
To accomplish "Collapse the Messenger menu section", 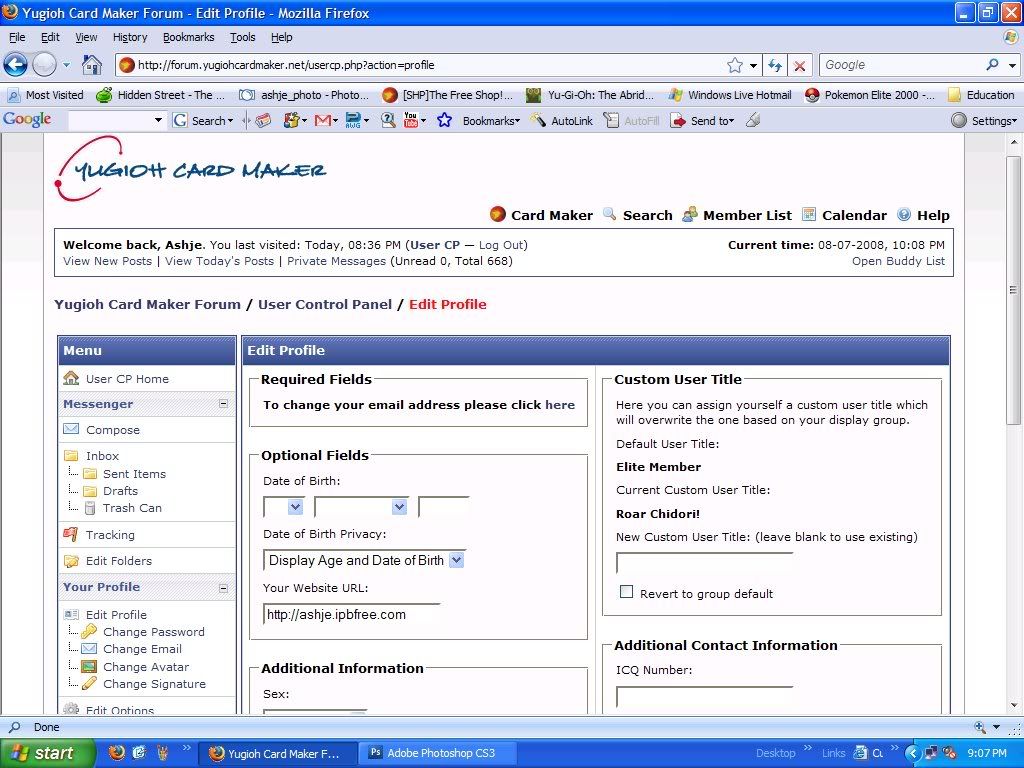I will tap(223, 404).
